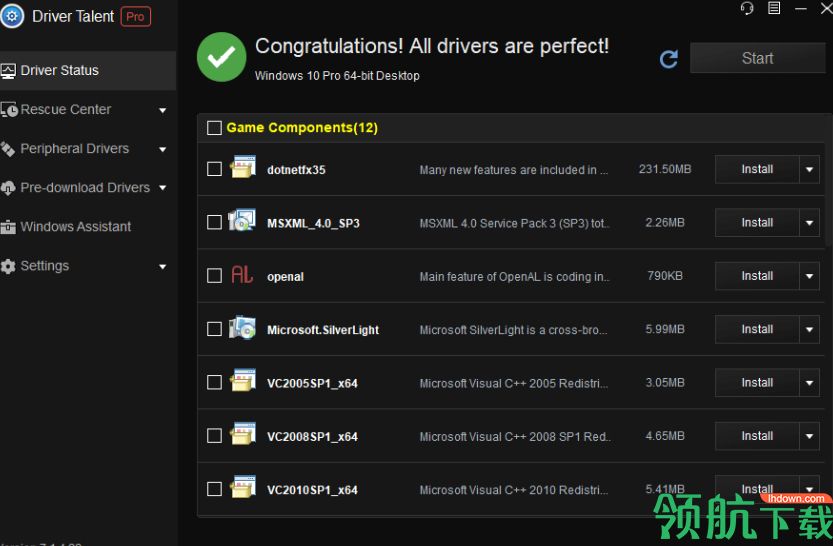Click the Pre-download Drivers cloud icon
The image size is (833, 546).
pyautogui.click(x=8, y=188)
